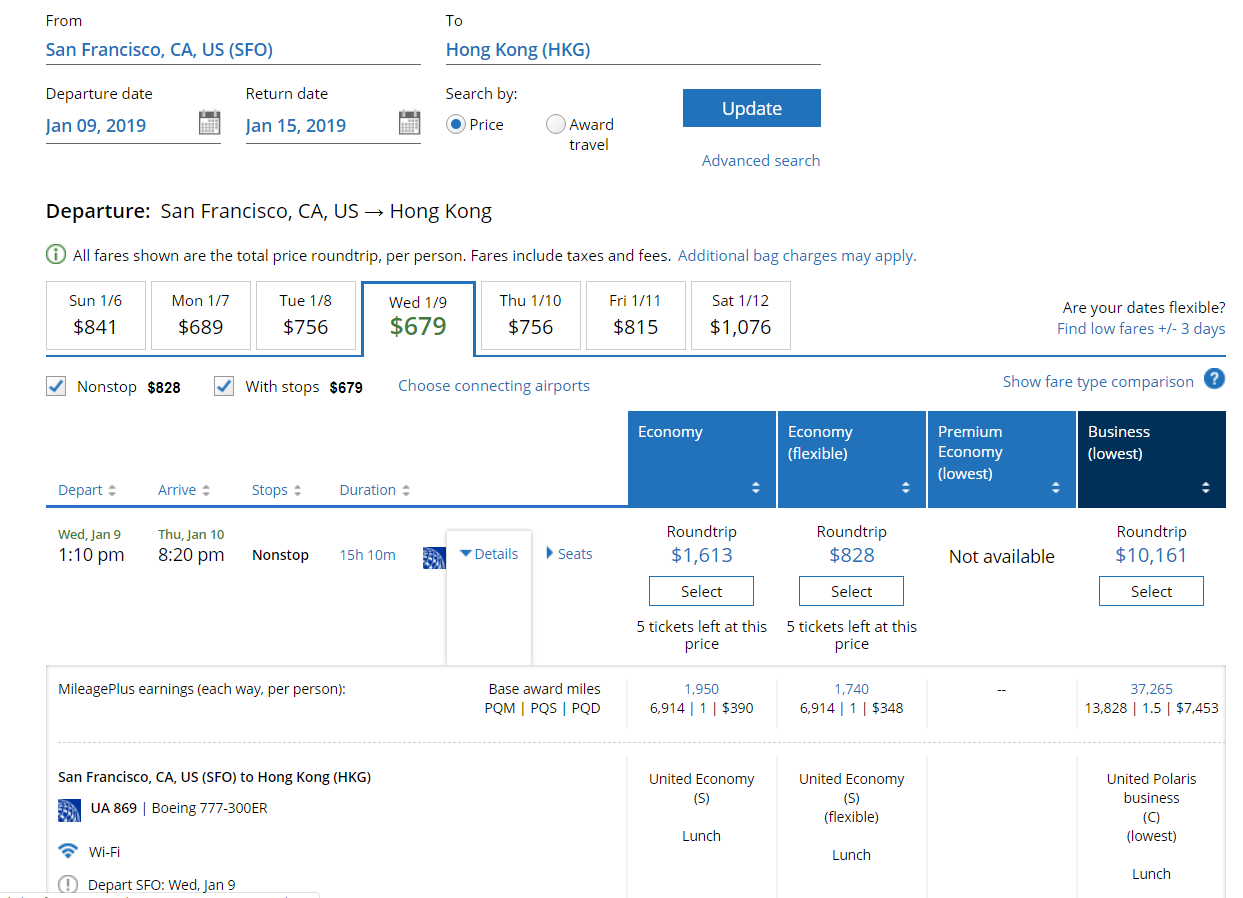Click the United logo beside UA 869
The height and width of the screenshot is (898, 1243).
69,809
